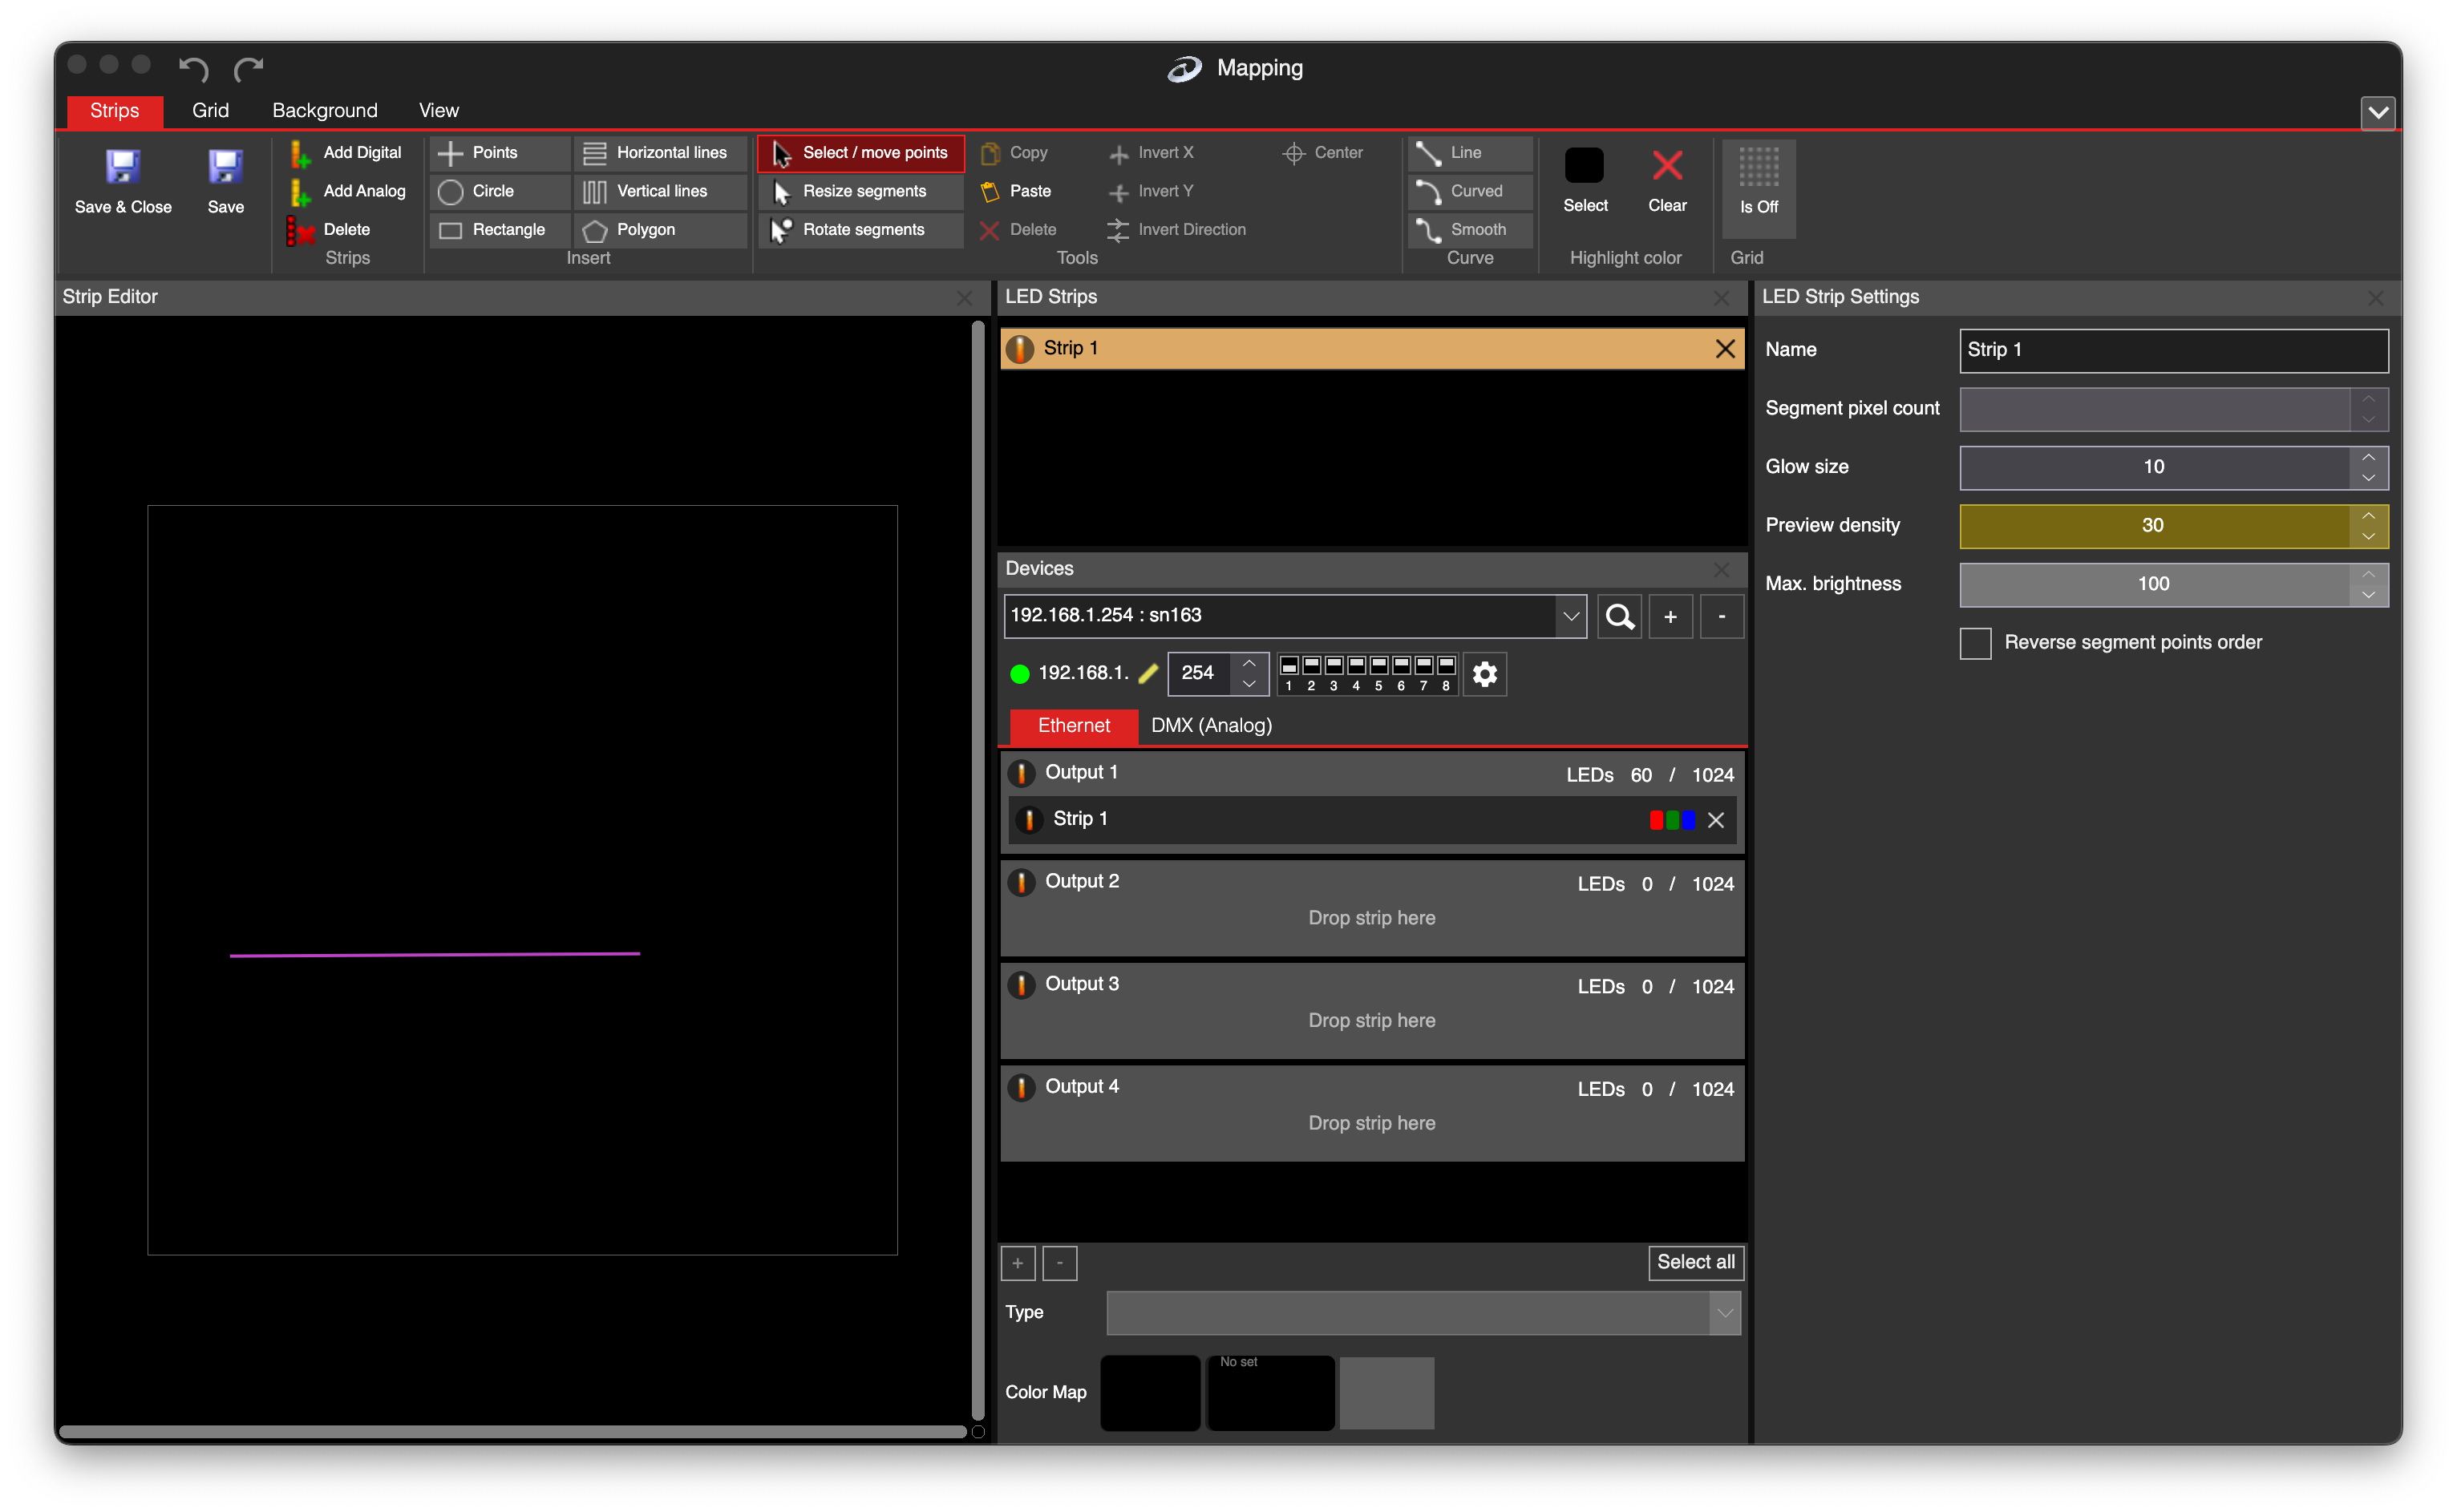2457x1512 pixels.
Task: Add an Analog strip
Action: pos(347,191)
